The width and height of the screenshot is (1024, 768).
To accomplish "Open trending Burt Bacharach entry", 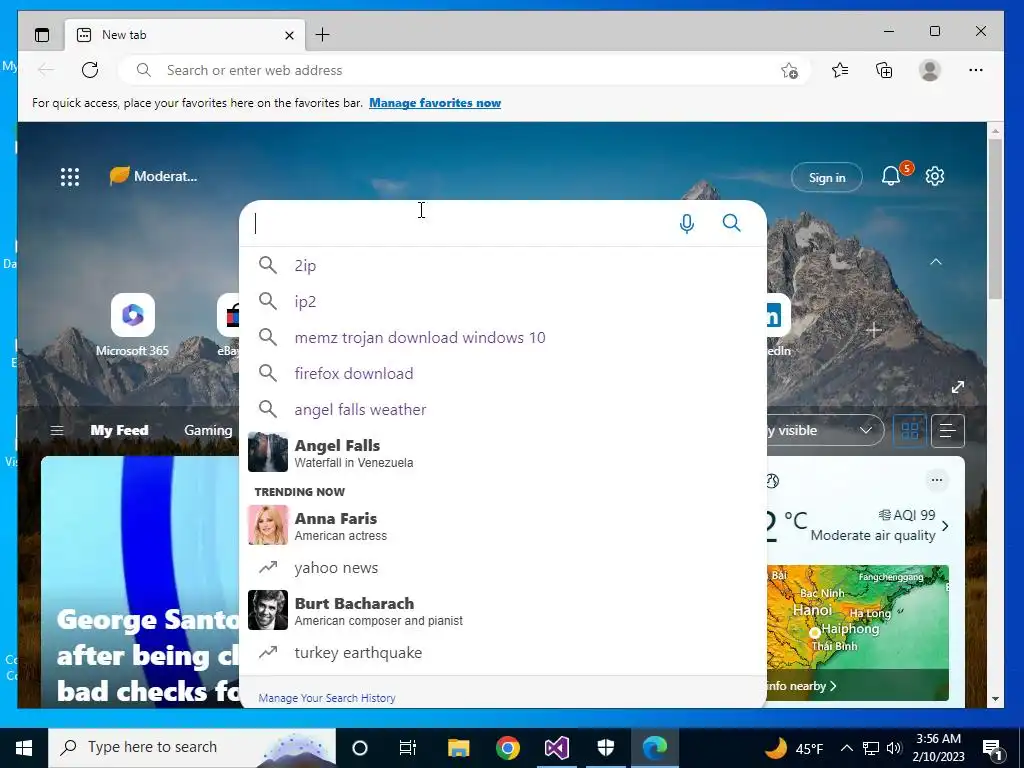I will click(503, 610).
